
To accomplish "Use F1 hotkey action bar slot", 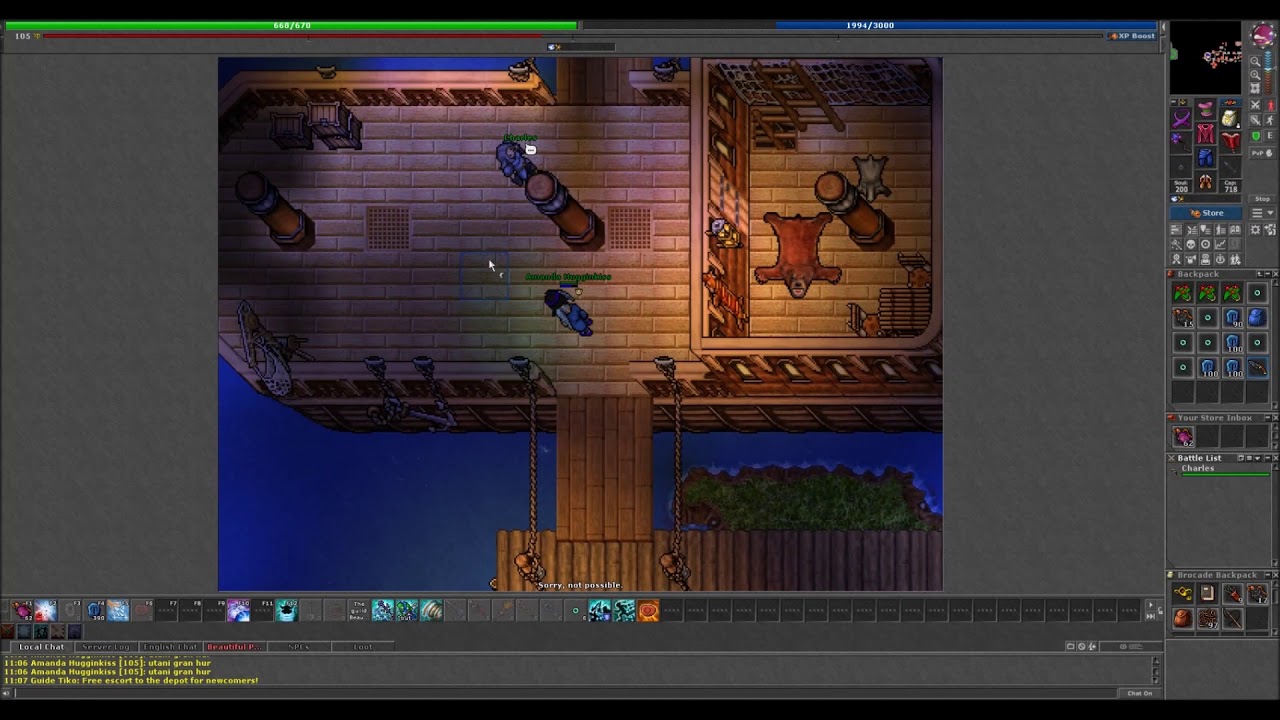I will (x=22, y=610).
